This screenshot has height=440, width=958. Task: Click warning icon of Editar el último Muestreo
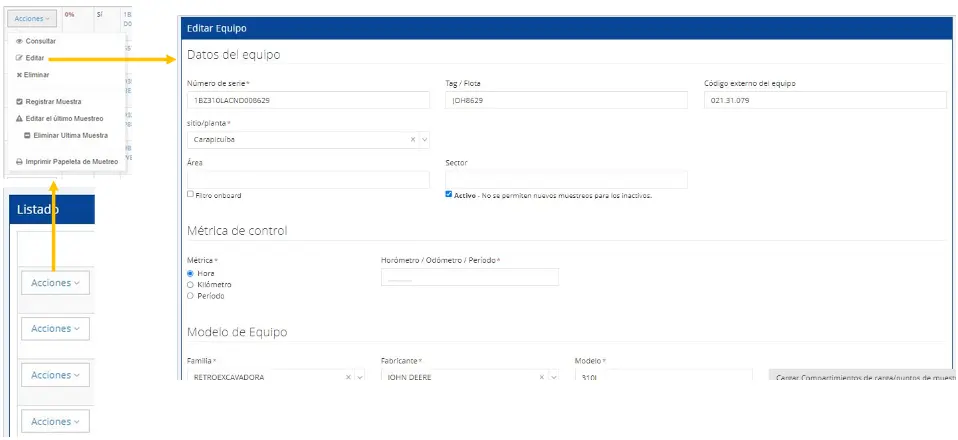[x=19, y=119]
